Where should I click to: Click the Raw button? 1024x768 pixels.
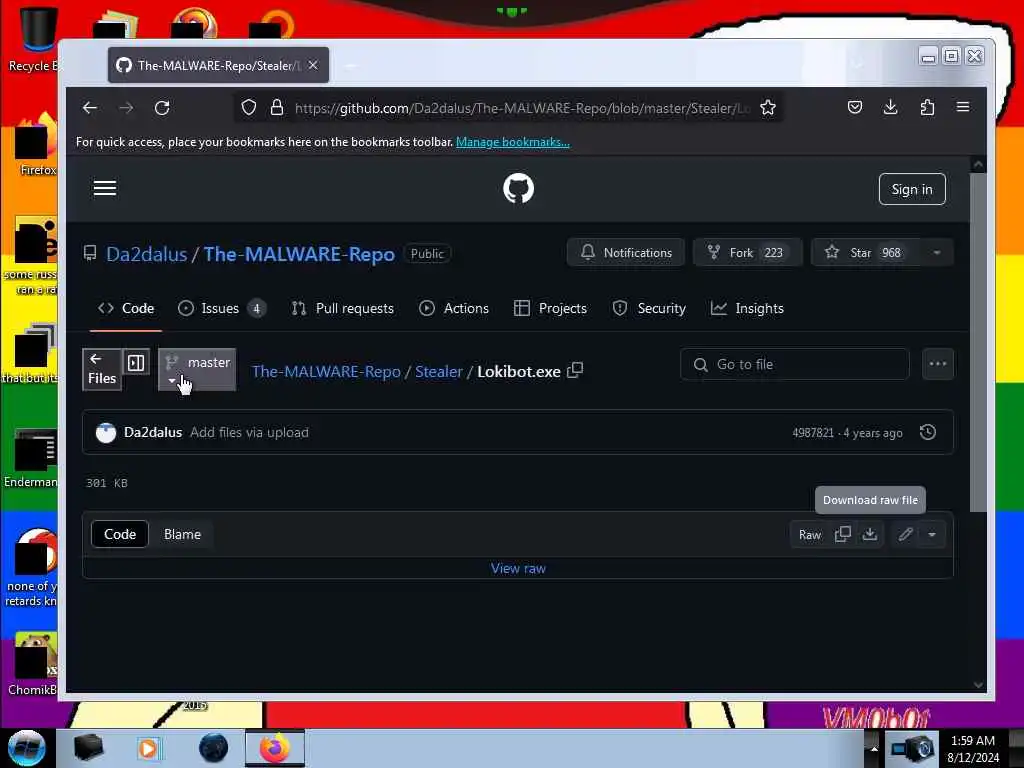[x=810, y=535]
